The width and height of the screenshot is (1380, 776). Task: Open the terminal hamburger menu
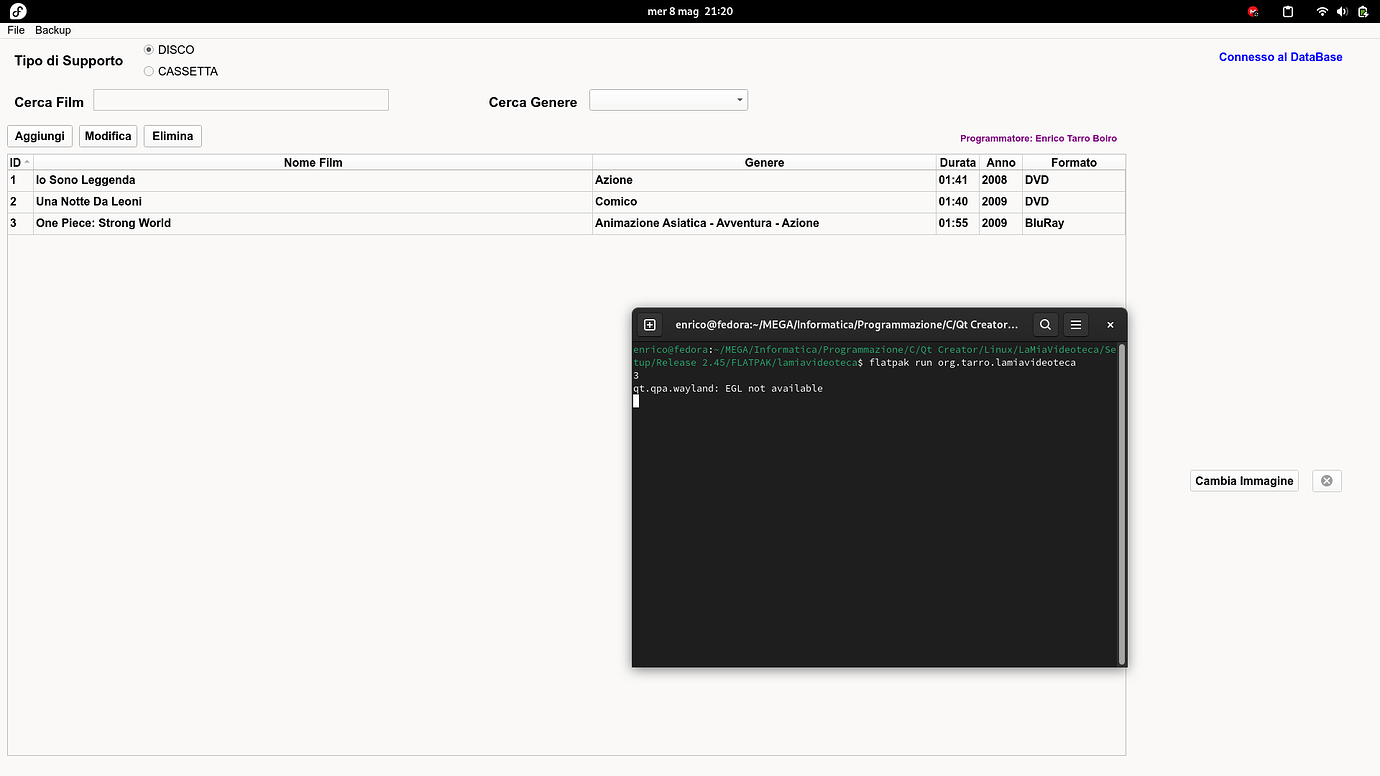pos(1075,324)
